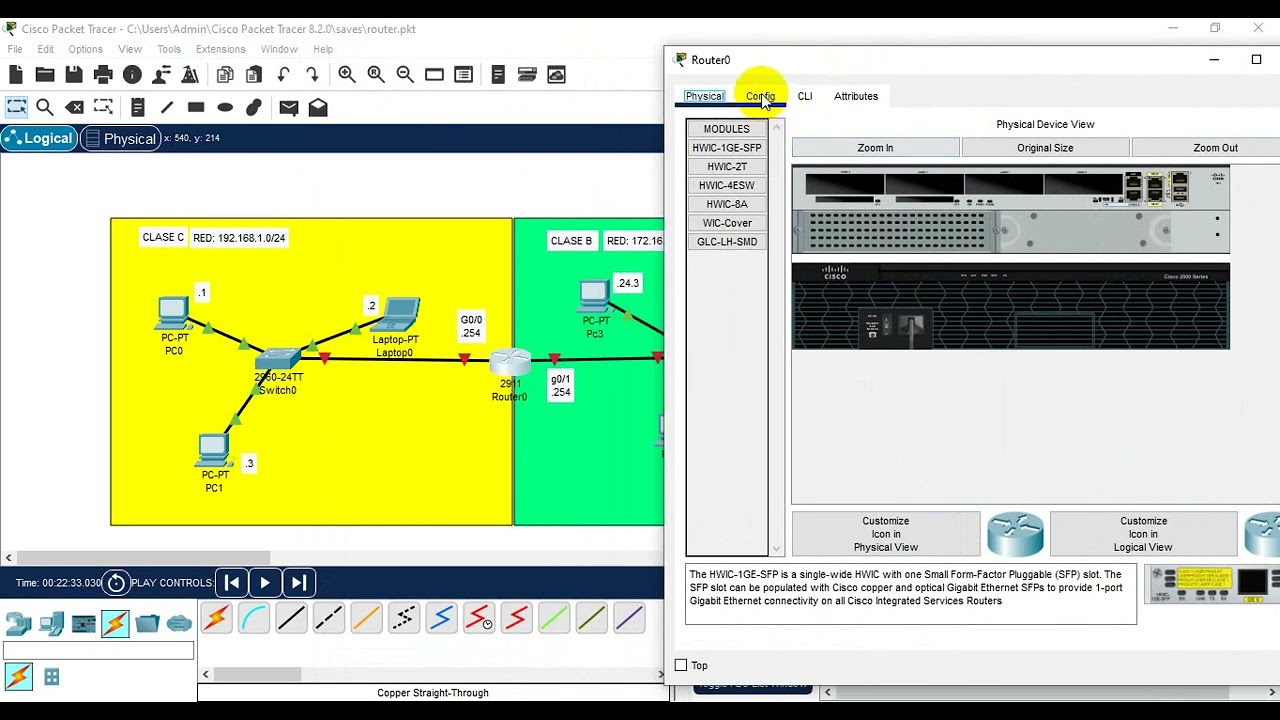Open the Edit menu
Screen dimensions: 1280x720
pyautogui.click(x=46, y=49)
